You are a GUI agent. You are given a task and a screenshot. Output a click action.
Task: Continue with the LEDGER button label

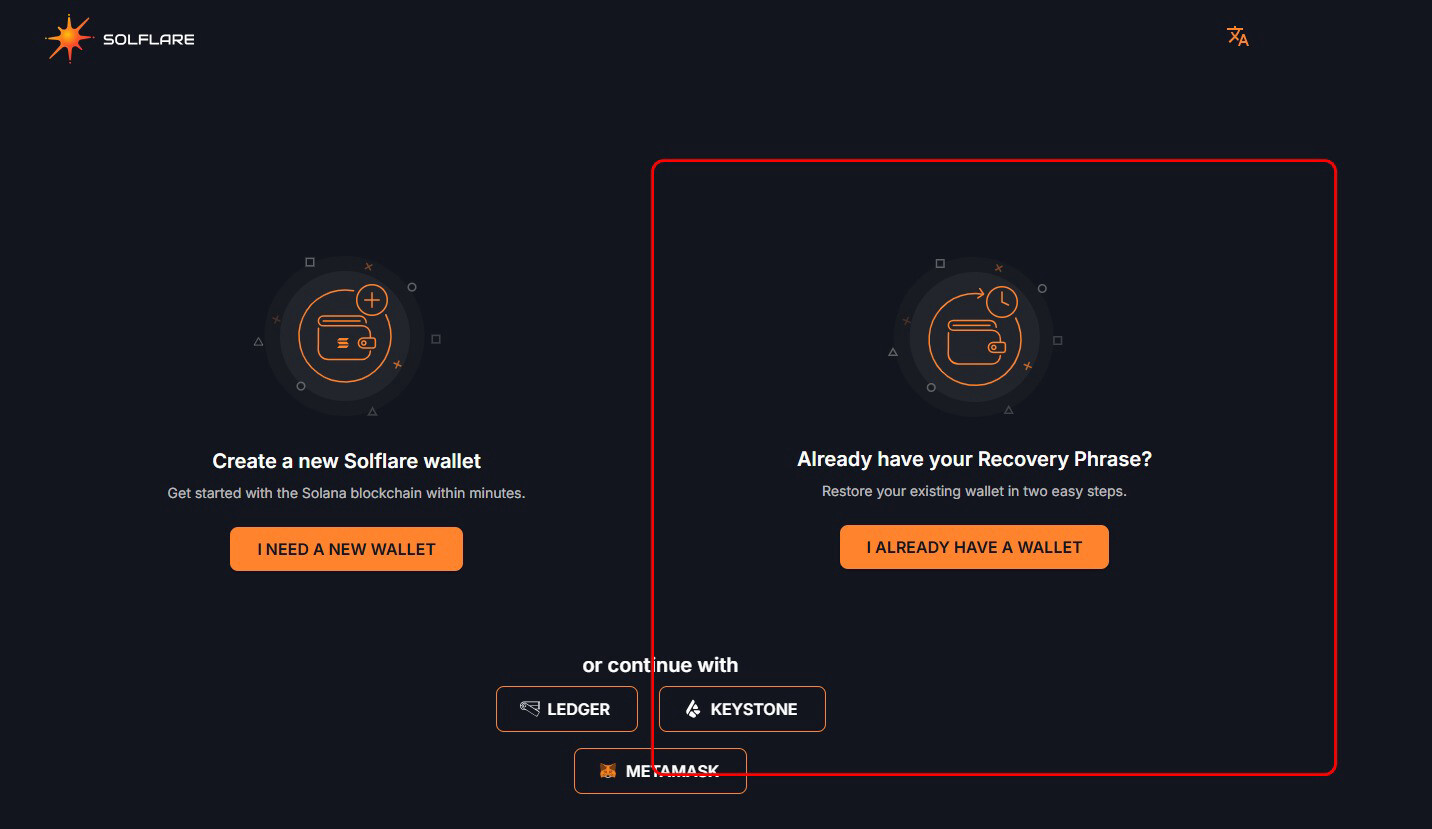(x=578, y=709)
